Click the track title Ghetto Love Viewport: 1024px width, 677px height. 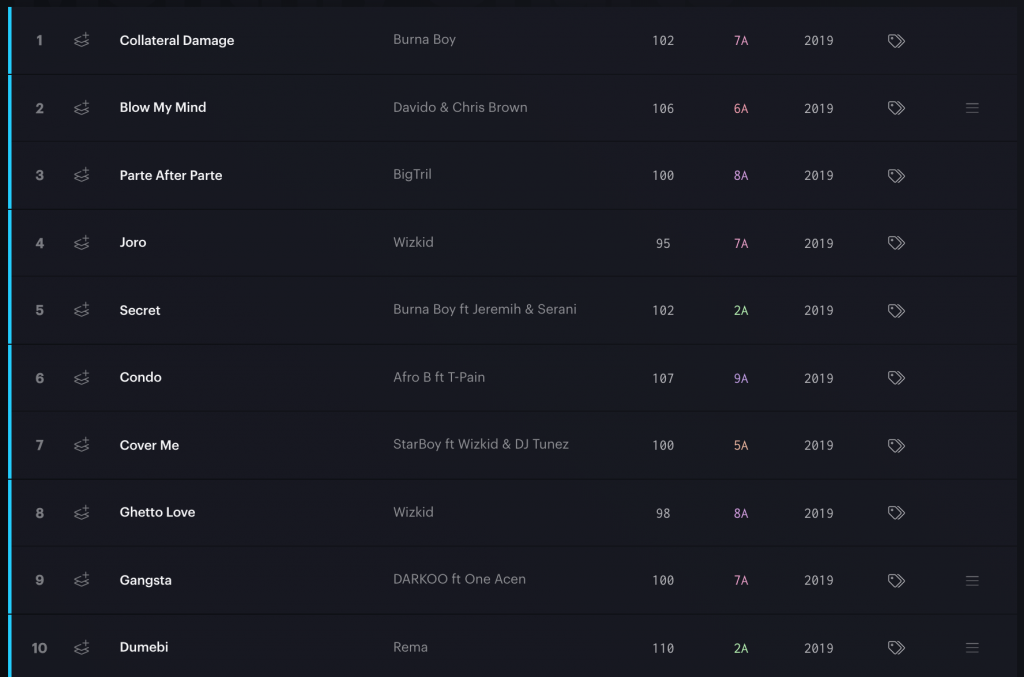pyautogui.click(x=157, y=512)
